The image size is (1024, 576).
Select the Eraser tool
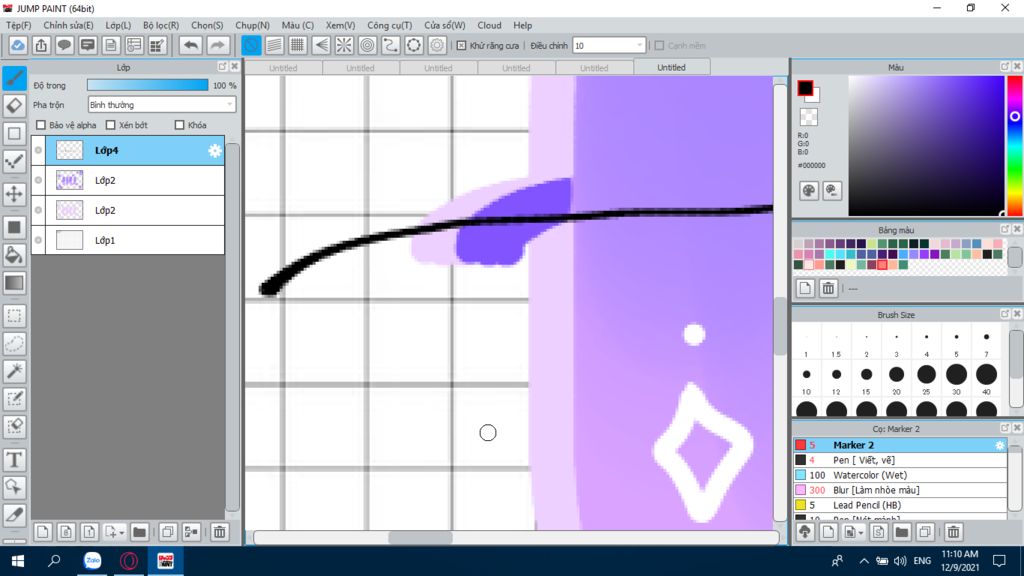click(x=14, y=106)
